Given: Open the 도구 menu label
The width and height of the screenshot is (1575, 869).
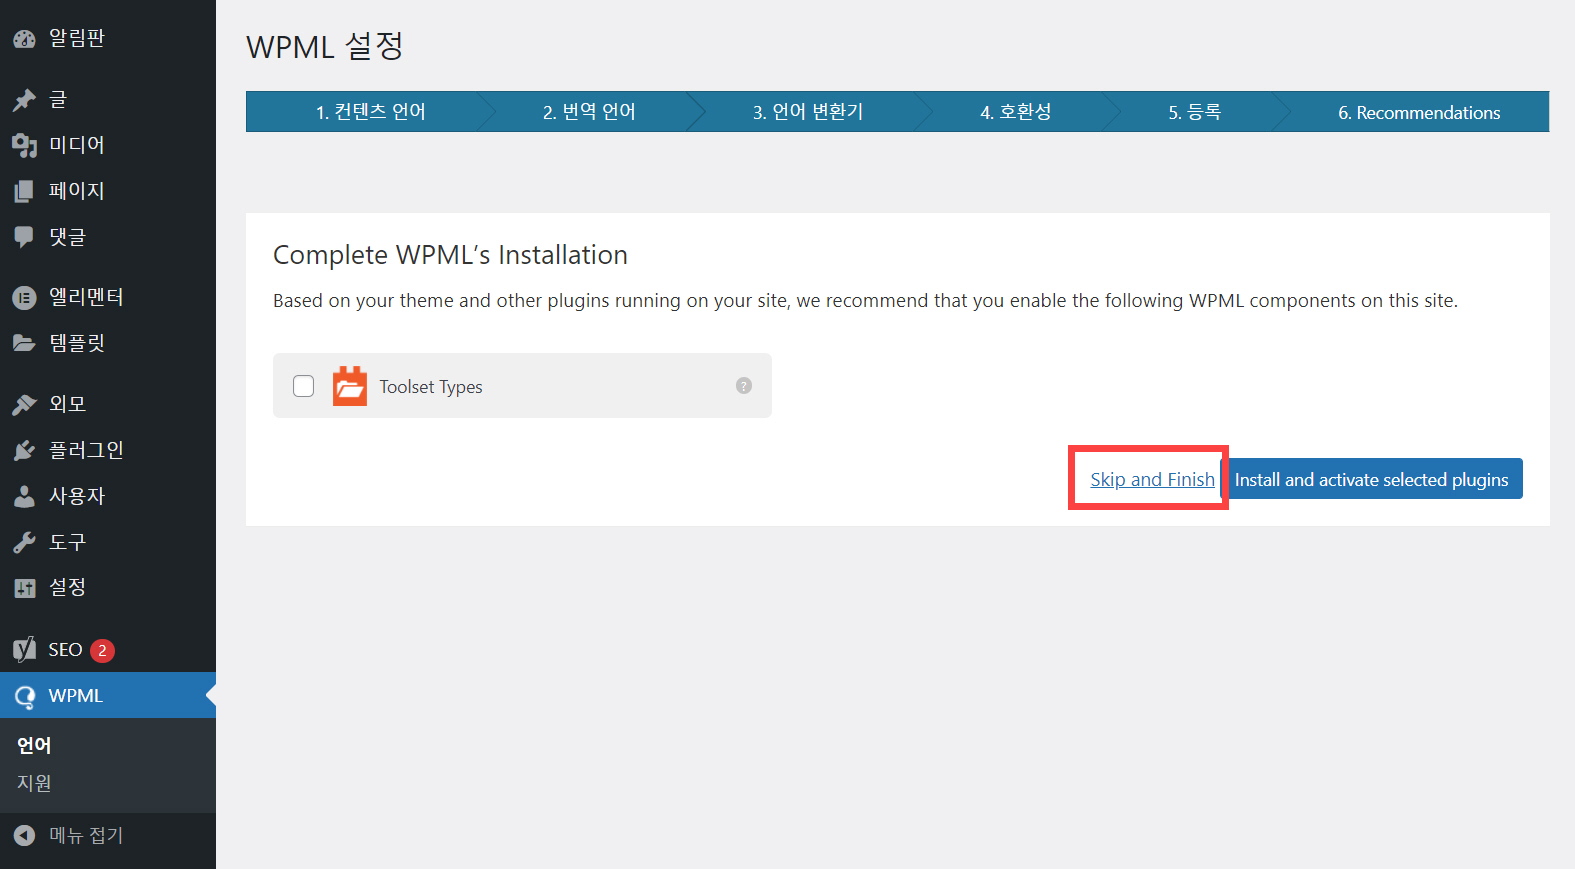Looking at the screenshot, I should [x=67, y=542].
